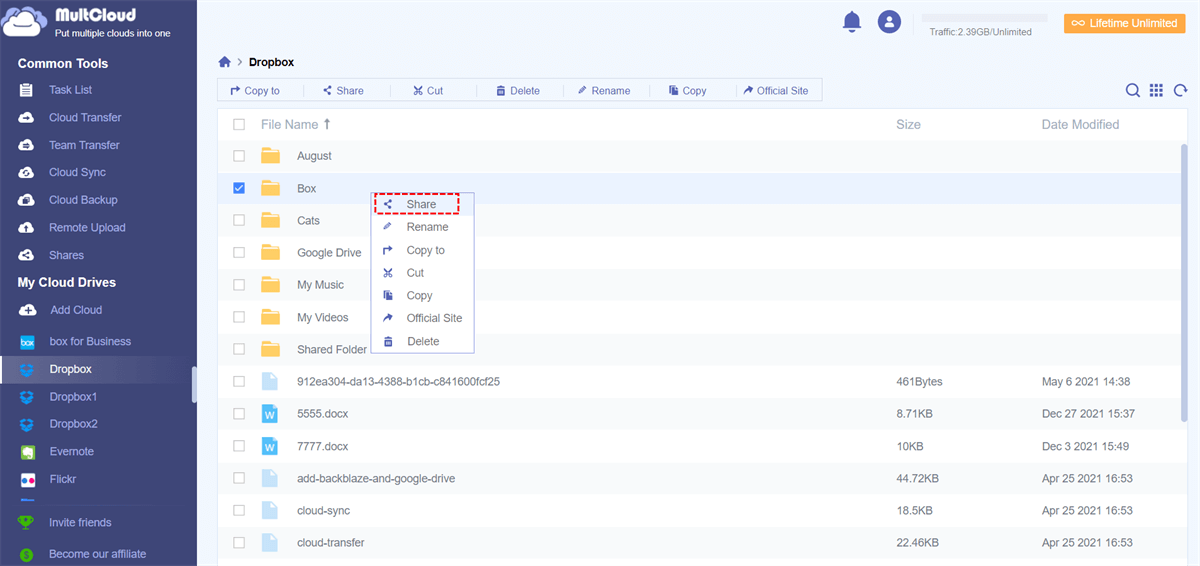
Task: Toggle the select-all files checkbox
Action: tap(239, 125)
